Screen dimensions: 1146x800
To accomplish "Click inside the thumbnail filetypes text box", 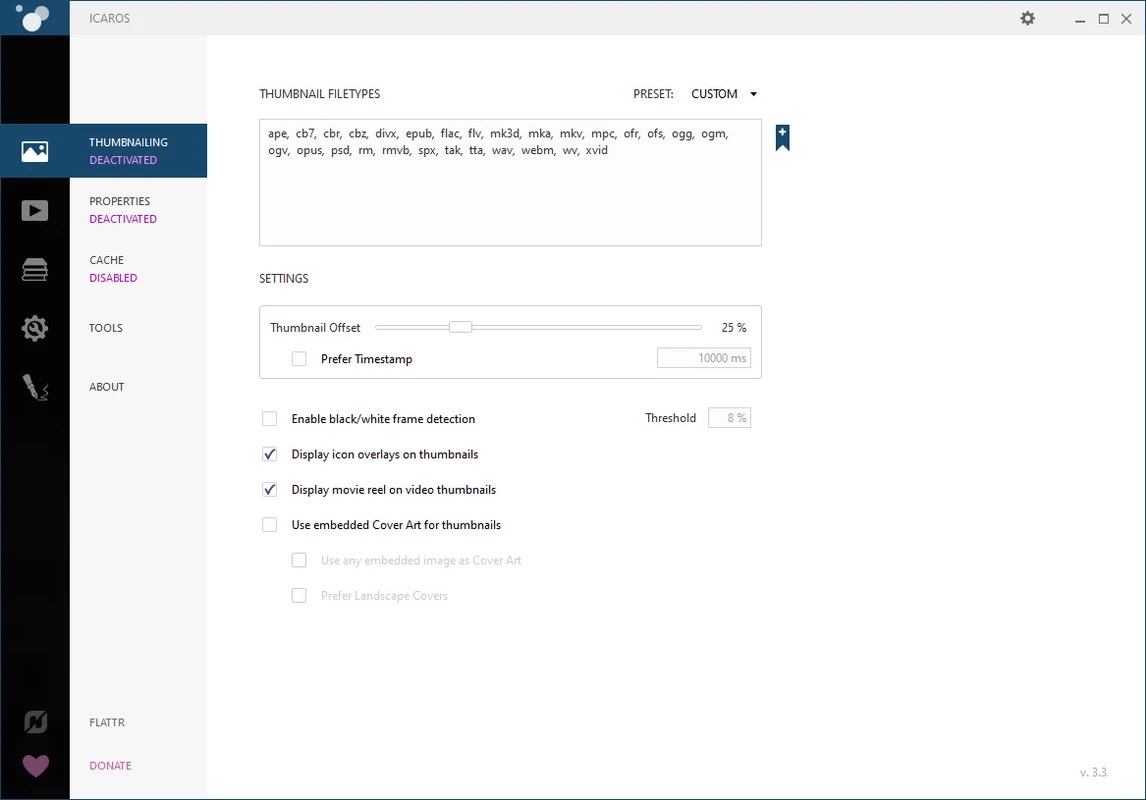I will [x=510, y=200].
